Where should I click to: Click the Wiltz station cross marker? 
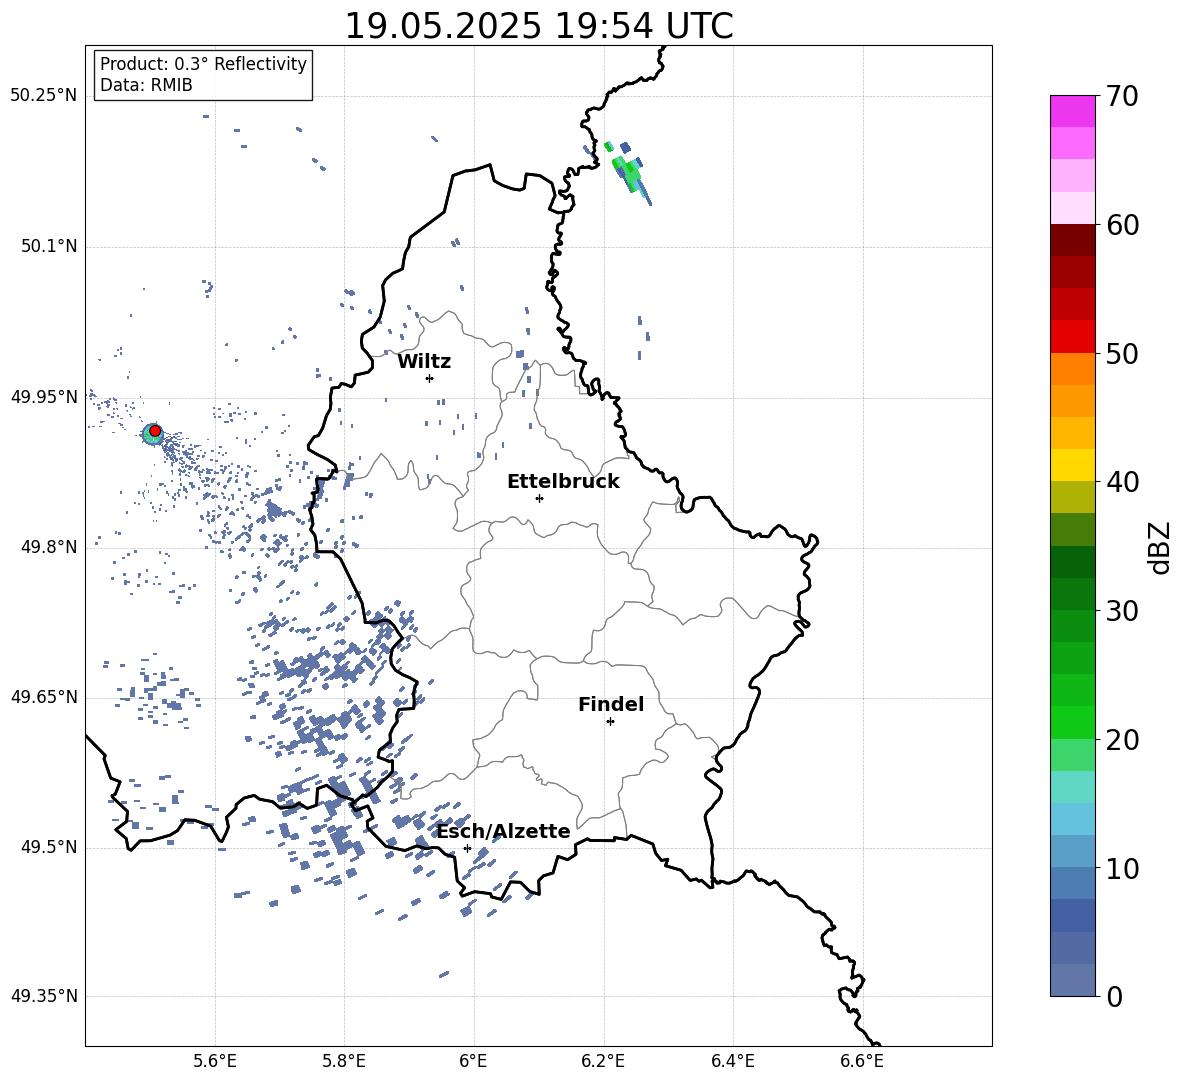tap(429, 378)
